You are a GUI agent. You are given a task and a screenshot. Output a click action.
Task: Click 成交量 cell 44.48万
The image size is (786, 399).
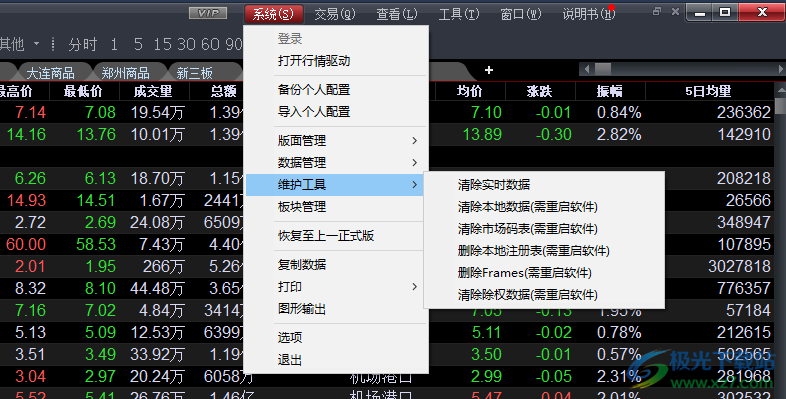(x=157, y=288)
